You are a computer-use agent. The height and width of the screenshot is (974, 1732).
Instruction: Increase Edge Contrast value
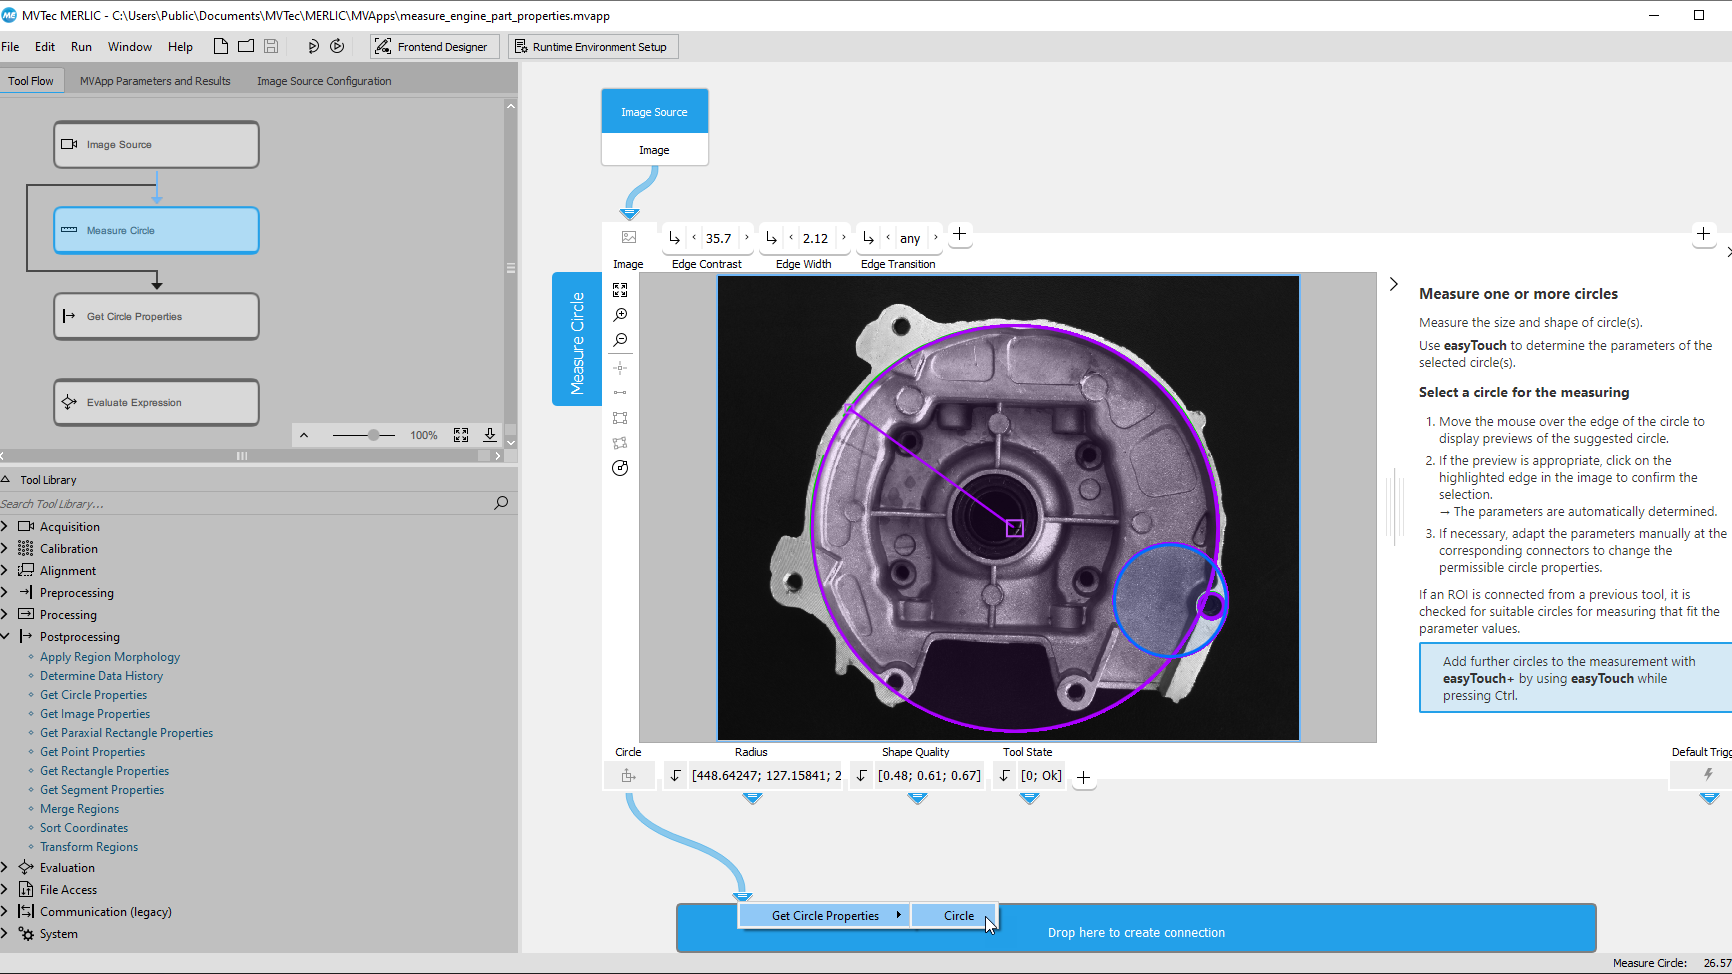coord(746,238)
